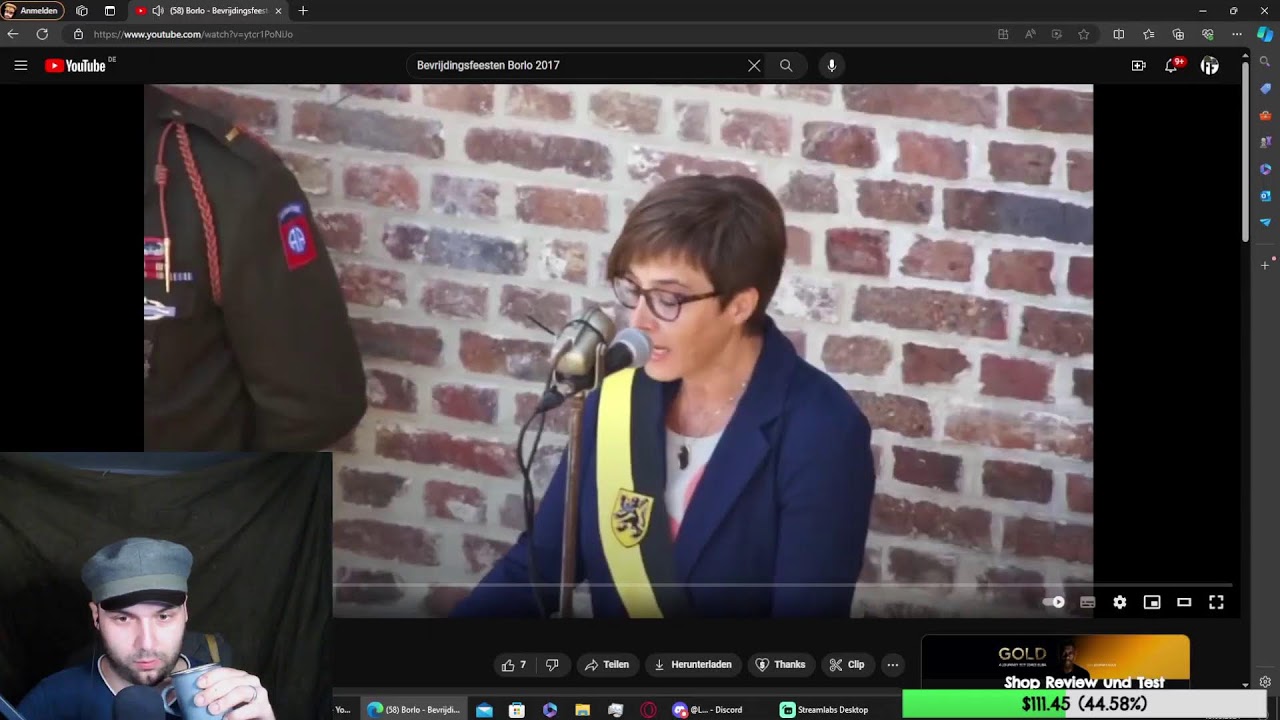Reload the page

point(42,34)
